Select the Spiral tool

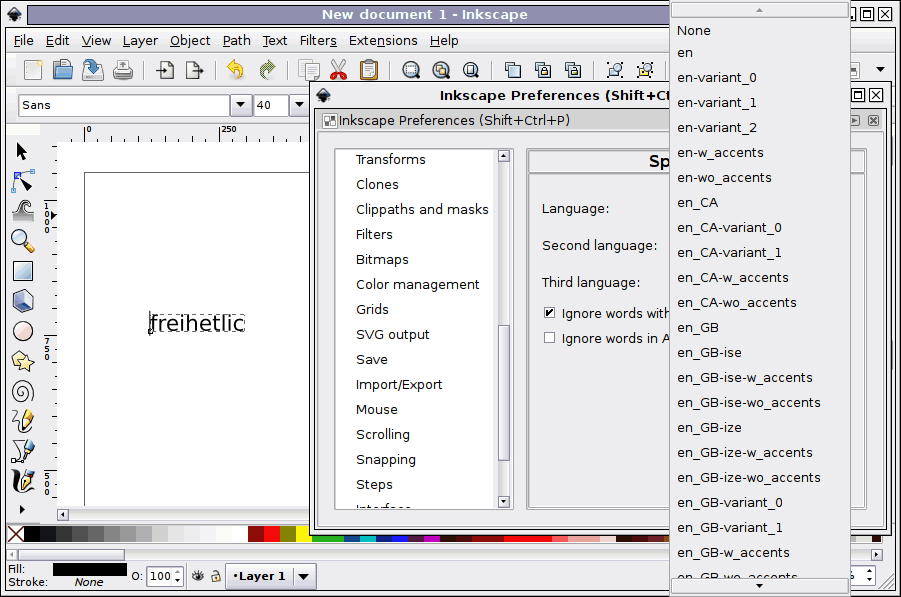click(x=22, y=391)
